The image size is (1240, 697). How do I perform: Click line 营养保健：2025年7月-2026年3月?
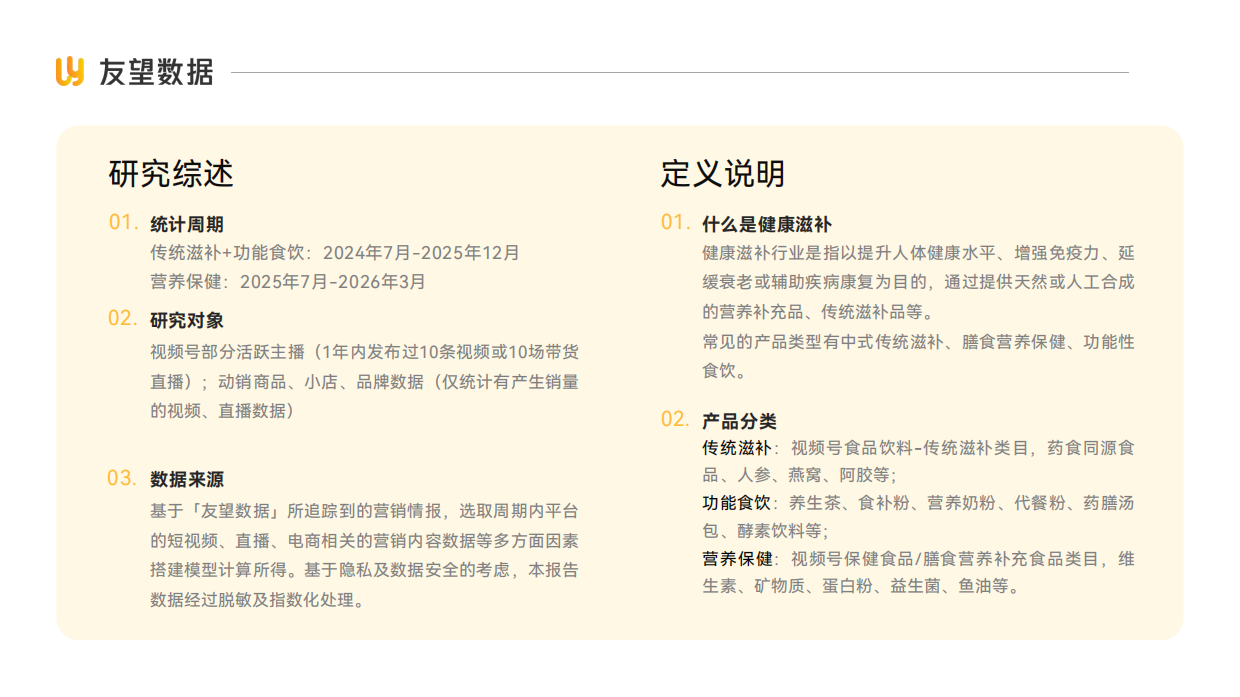click(288, 282)
